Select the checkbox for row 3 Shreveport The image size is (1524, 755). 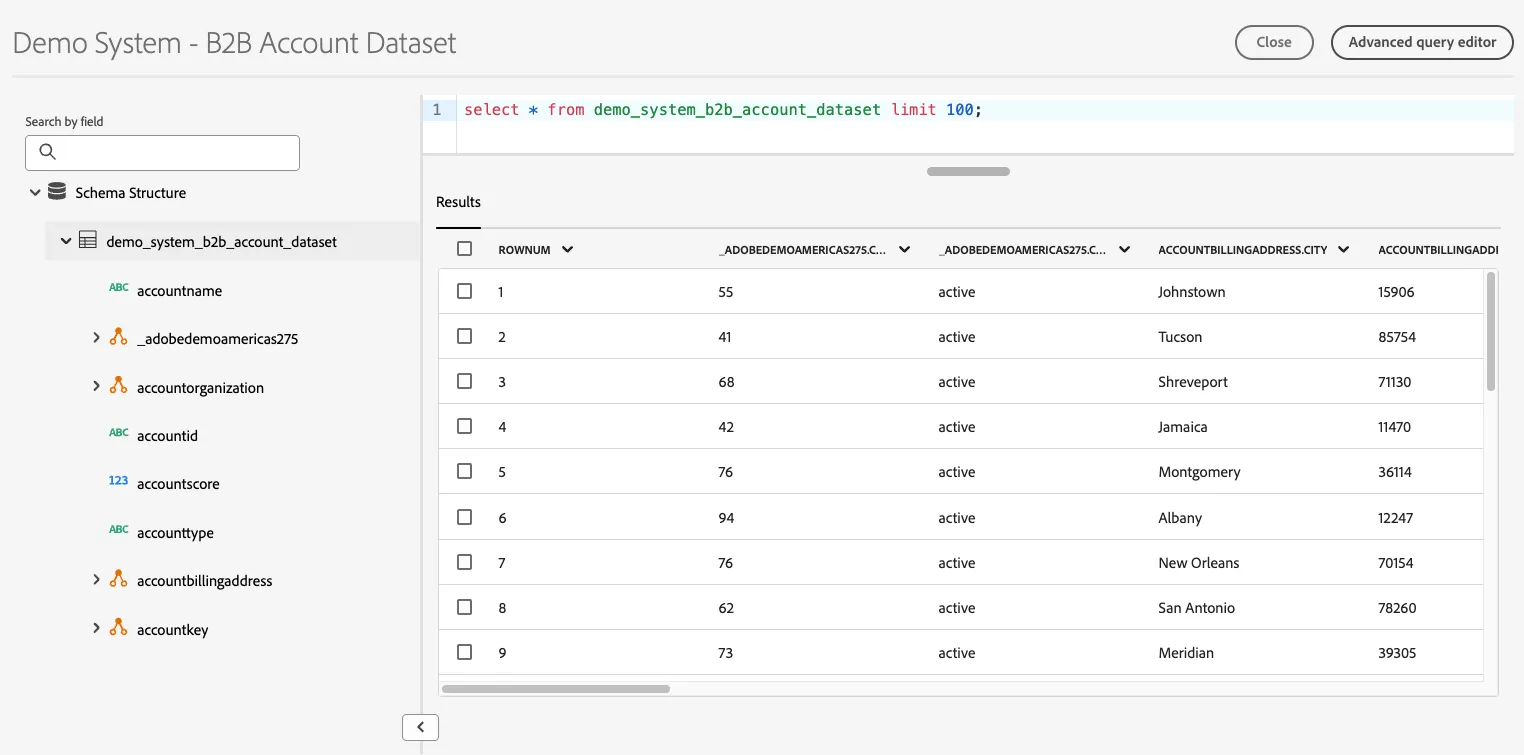464,381
